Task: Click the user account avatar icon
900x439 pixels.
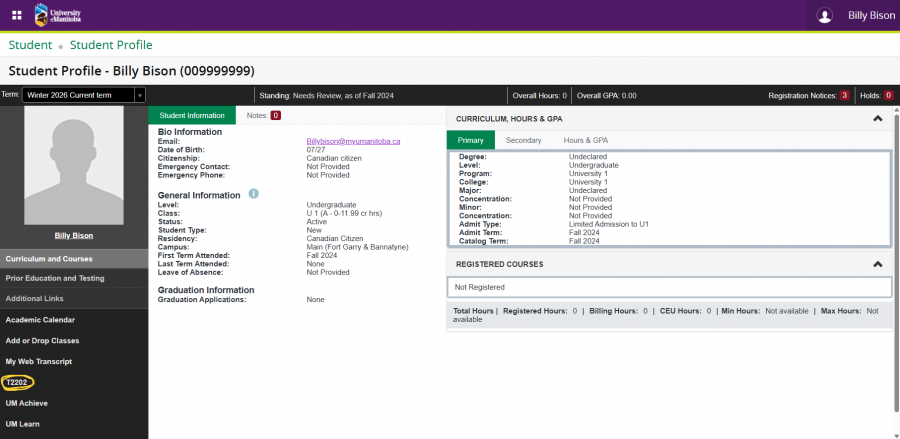Action: (x=824, y=15)
